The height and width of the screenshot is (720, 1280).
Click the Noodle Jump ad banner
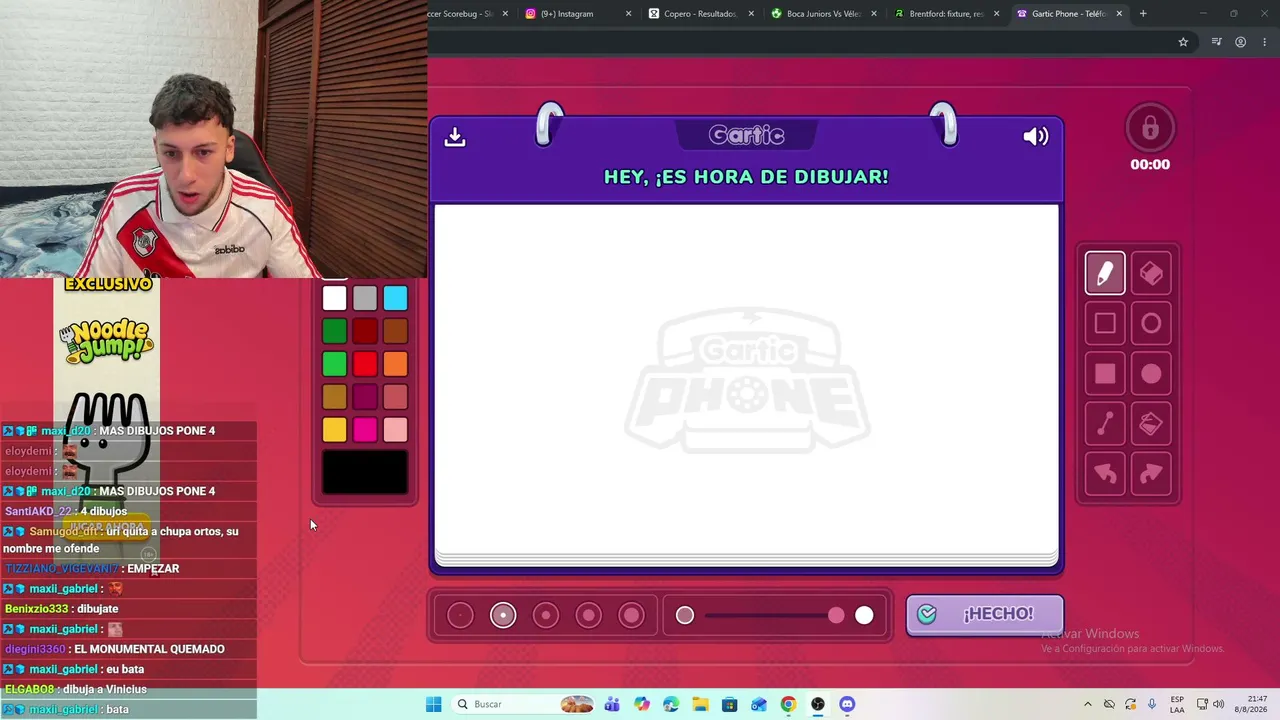point(107,418)
